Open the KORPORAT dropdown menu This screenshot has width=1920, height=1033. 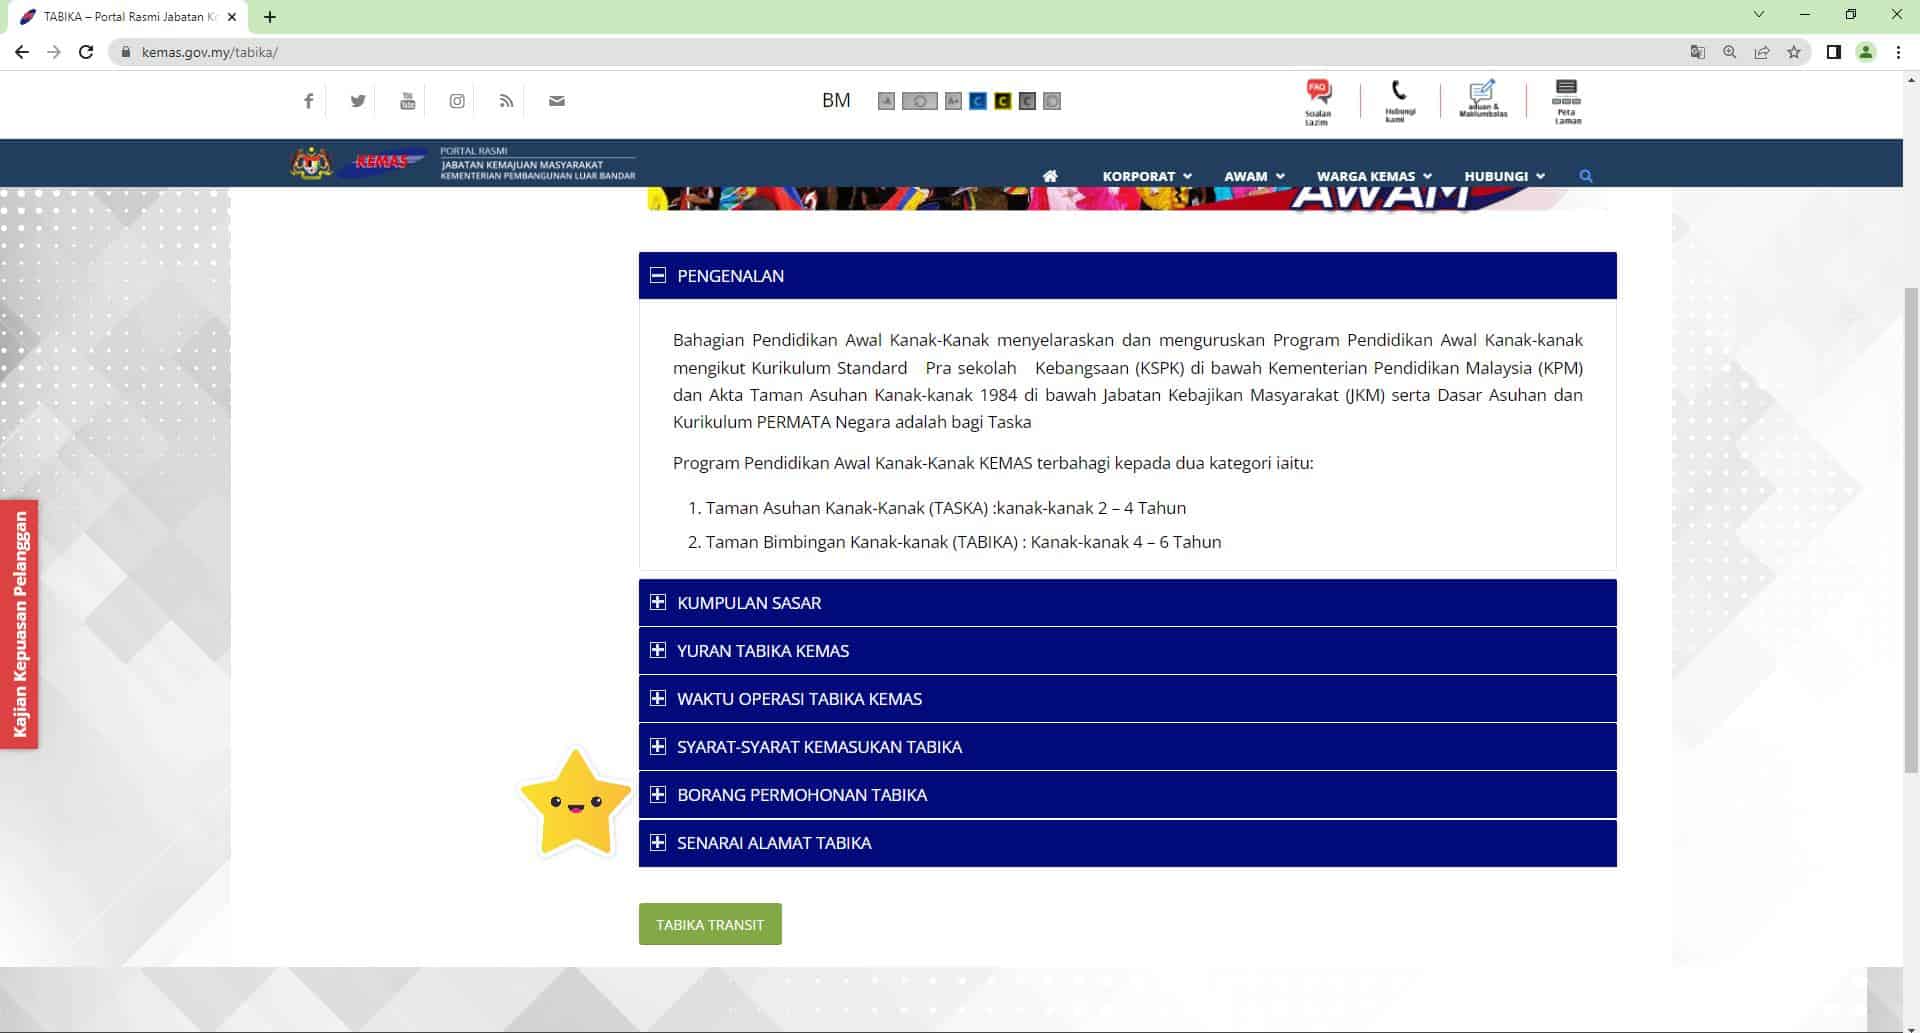click(x=1147, y=176)
